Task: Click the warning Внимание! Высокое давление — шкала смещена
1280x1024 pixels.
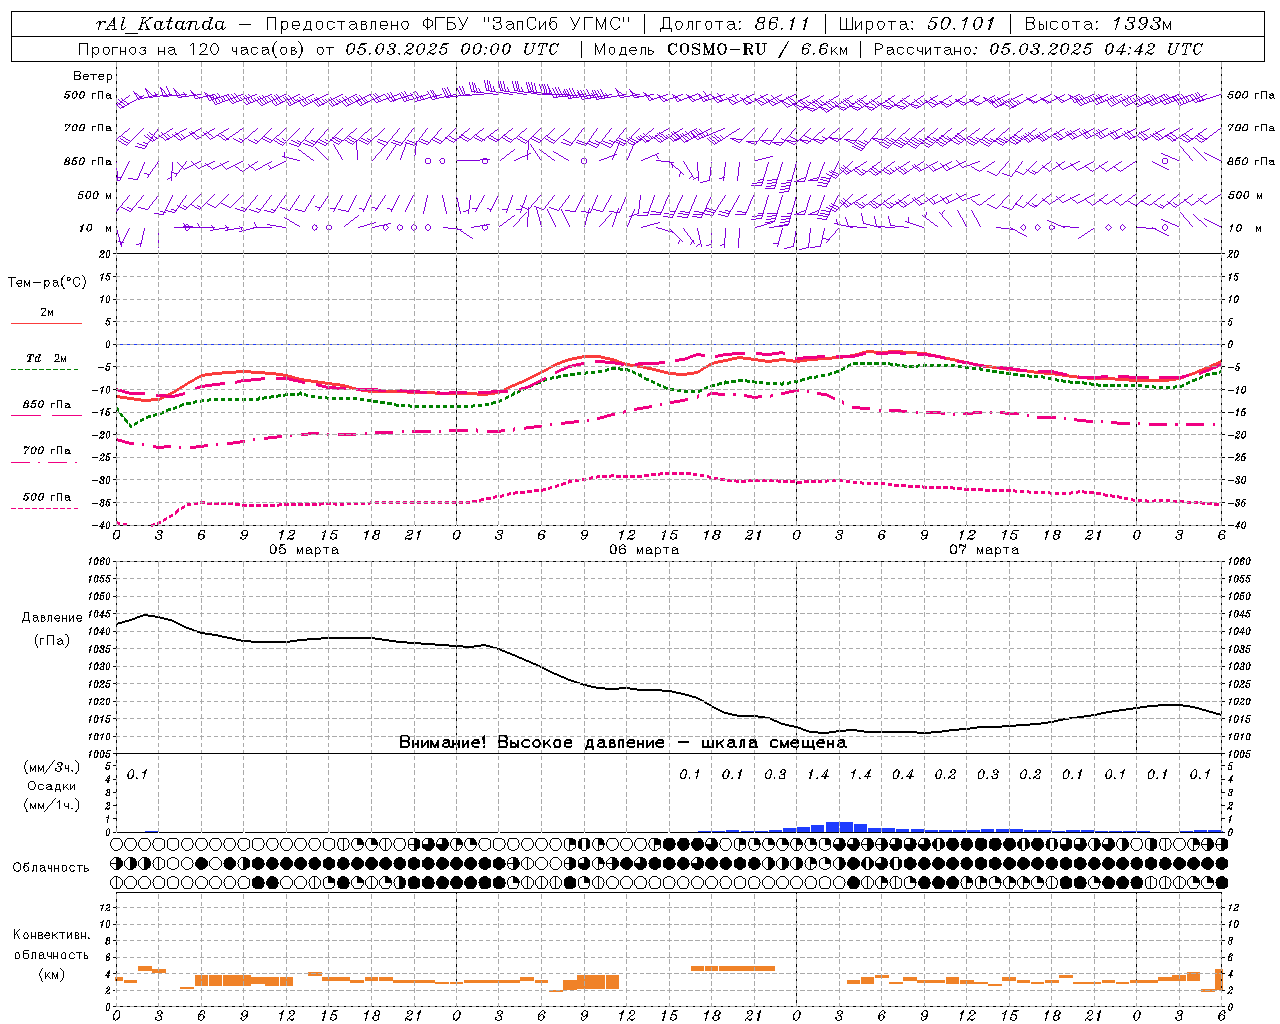Action: 623,743
